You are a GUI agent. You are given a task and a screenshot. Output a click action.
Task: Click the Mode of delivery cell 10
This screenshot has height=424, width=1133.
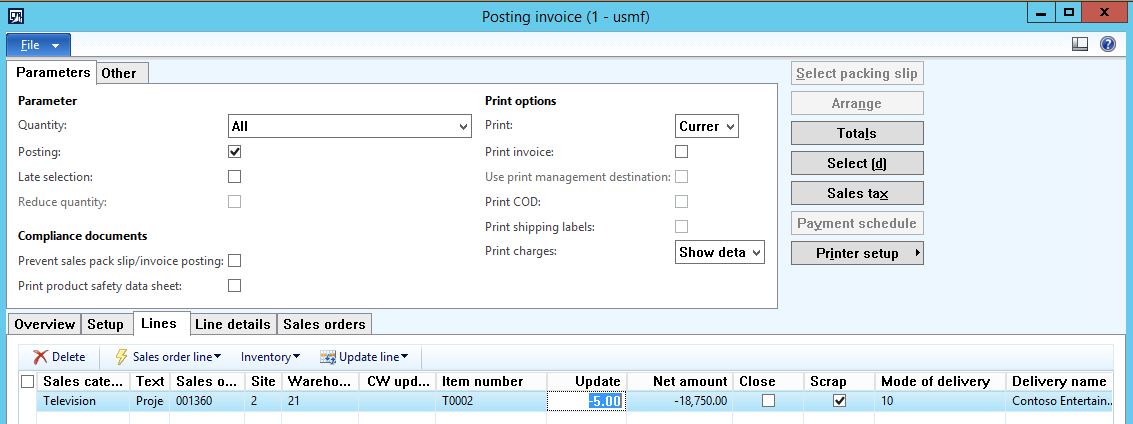[940, 401]
